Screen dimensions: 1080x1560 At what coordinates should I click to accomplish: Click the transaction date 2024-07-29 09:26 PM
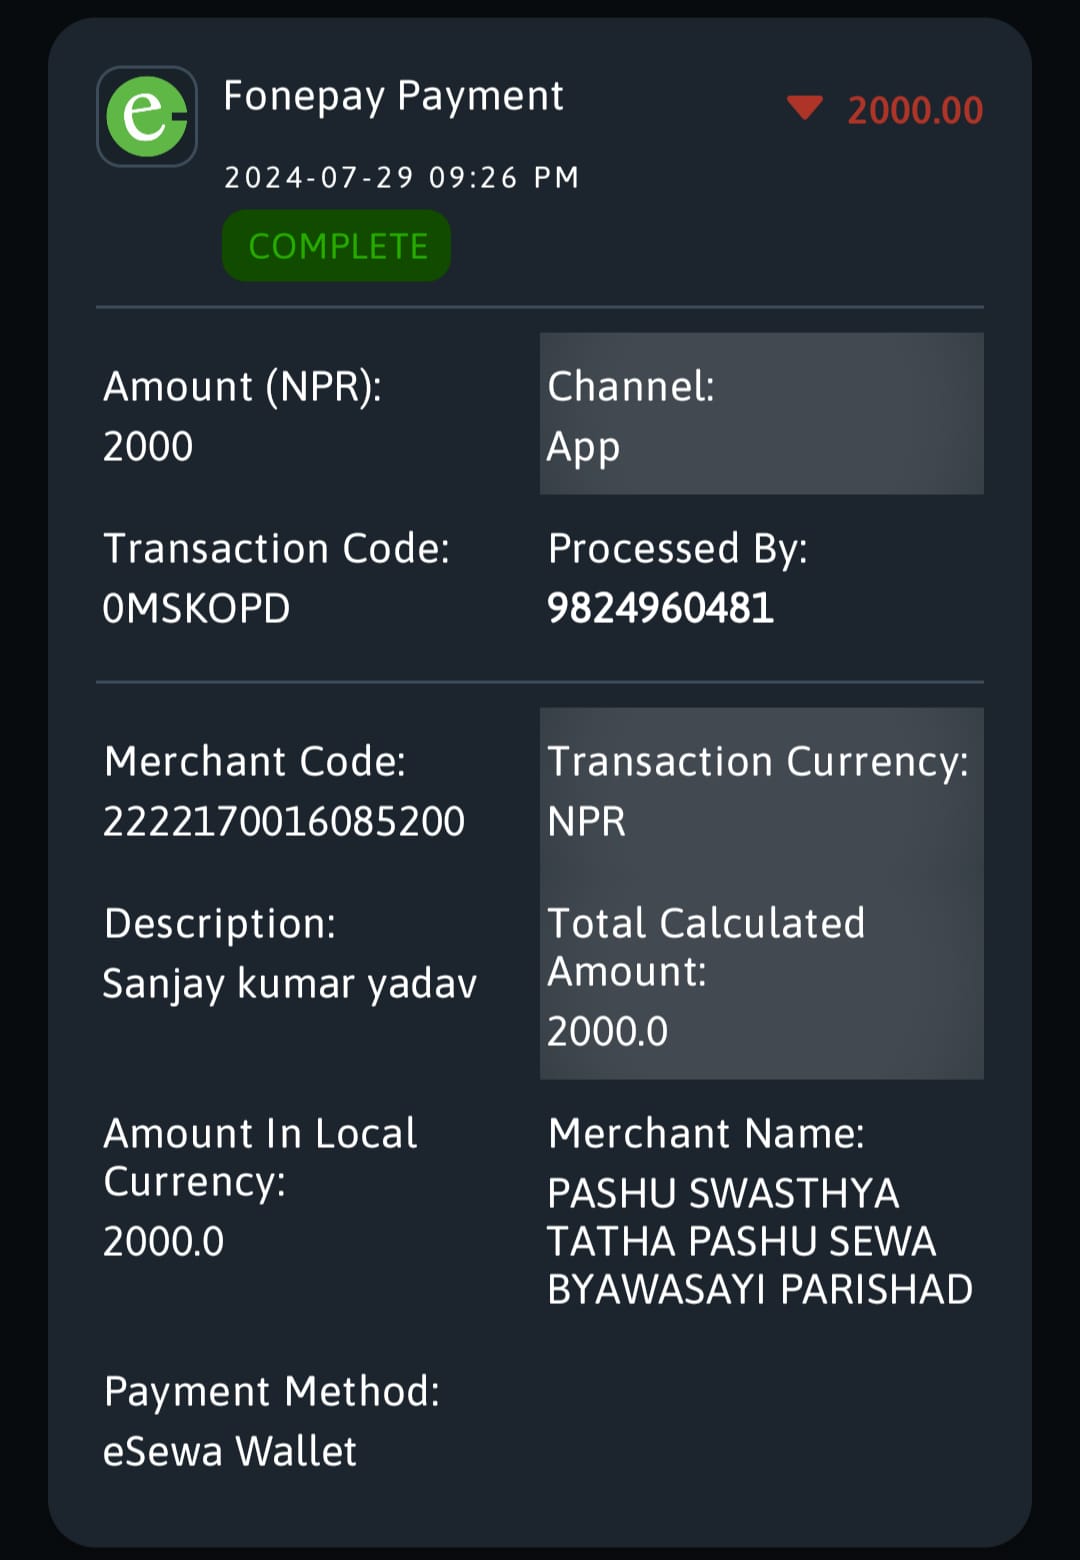401,178
